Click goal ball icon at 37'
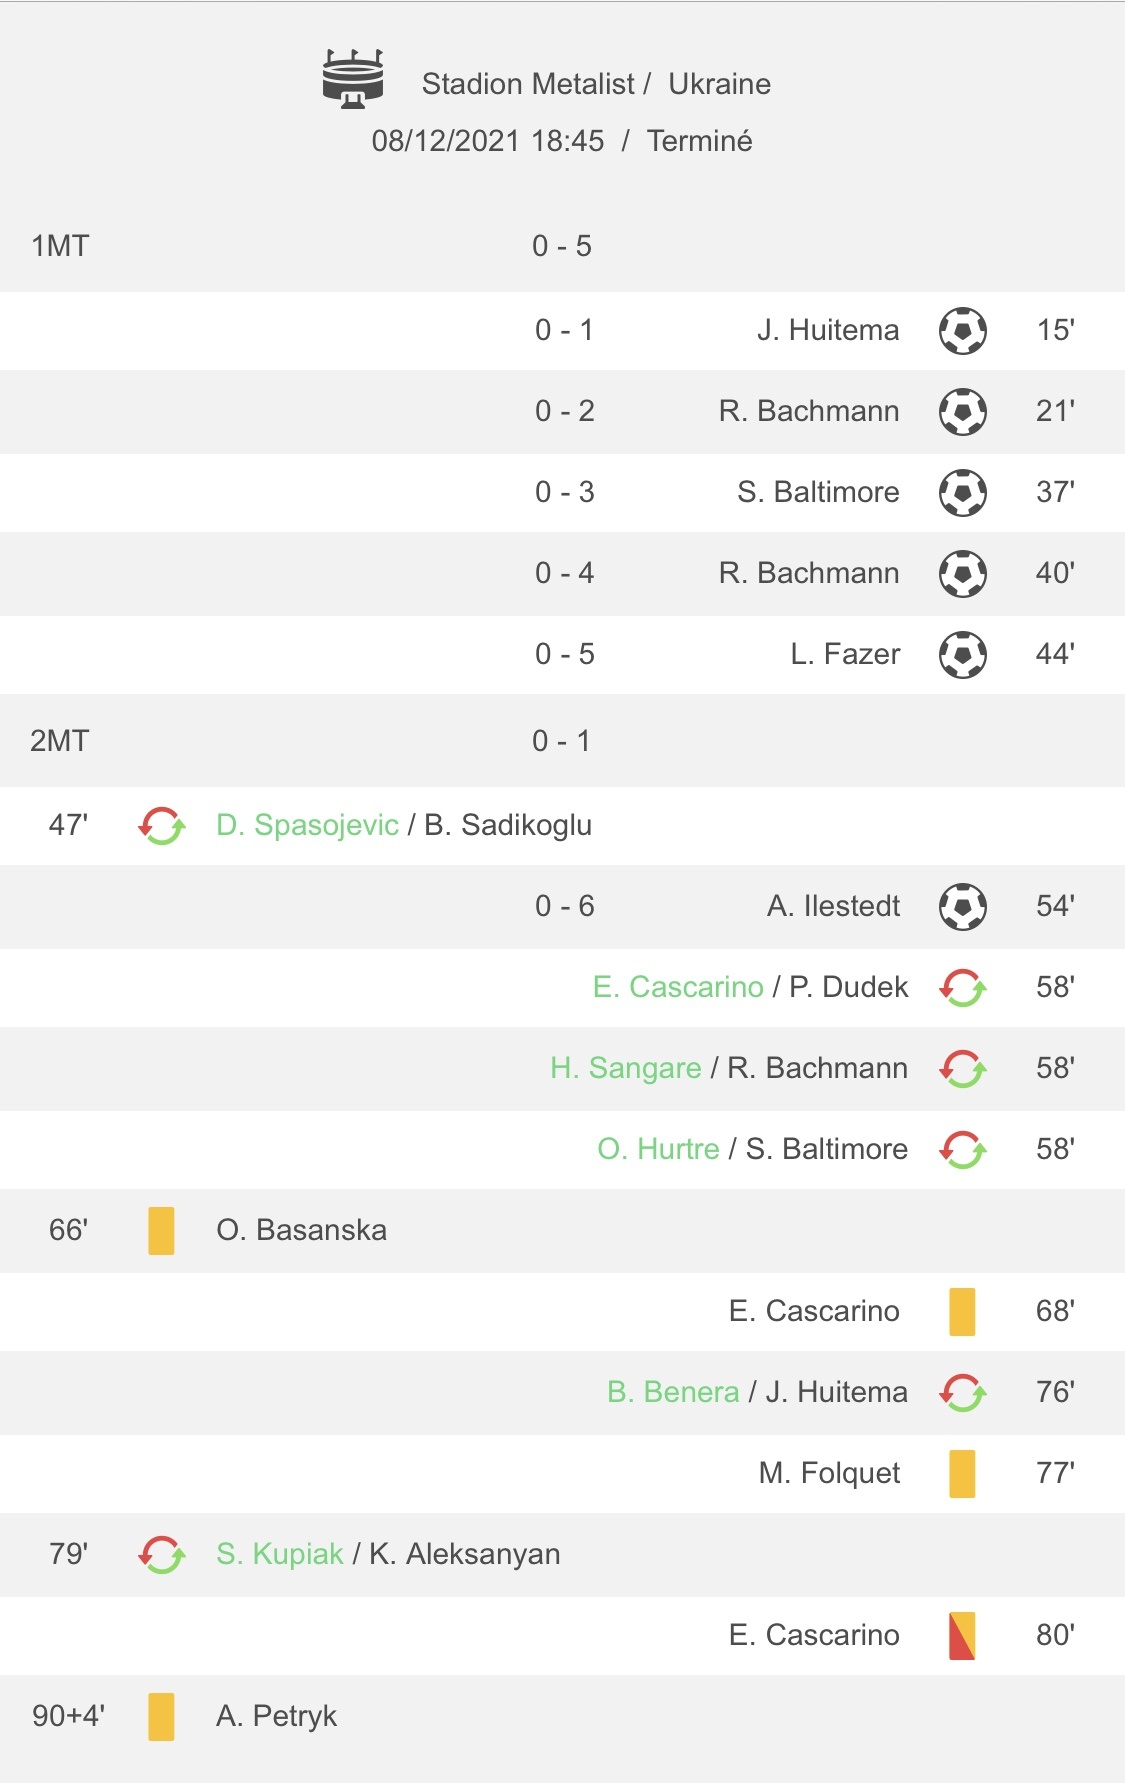Image resolution: width=1125 pixels, height=1783 pixels. tap(963, 492)
